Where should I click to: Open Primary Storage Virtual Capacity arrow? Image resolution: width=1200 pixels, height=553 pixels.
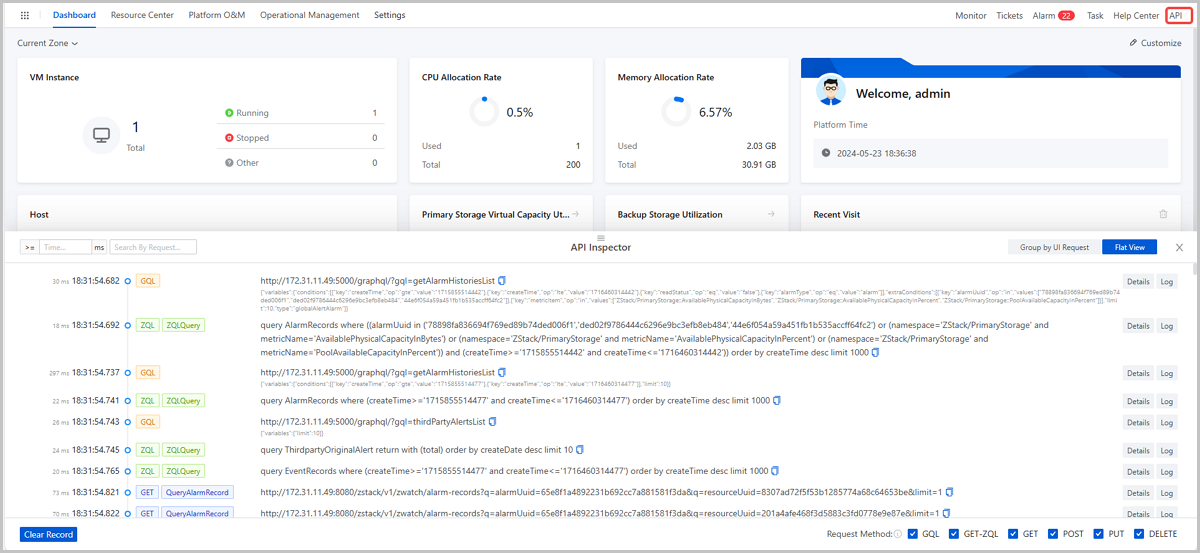[575, 214]
